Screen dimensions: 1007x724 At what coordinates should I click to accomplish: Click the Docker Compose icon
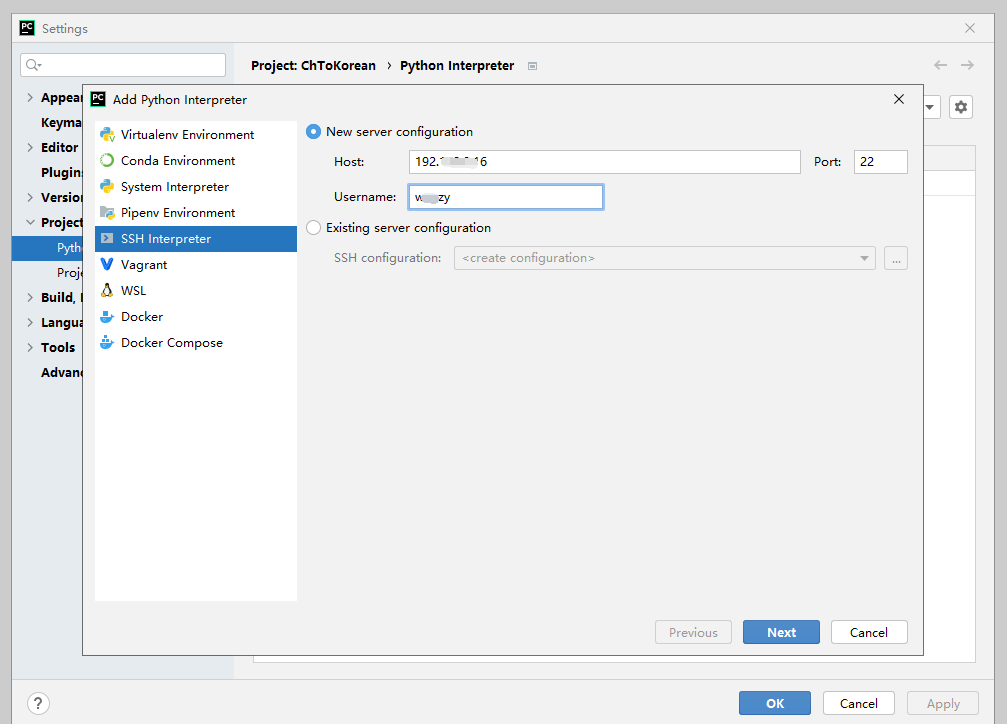[107, 342]
